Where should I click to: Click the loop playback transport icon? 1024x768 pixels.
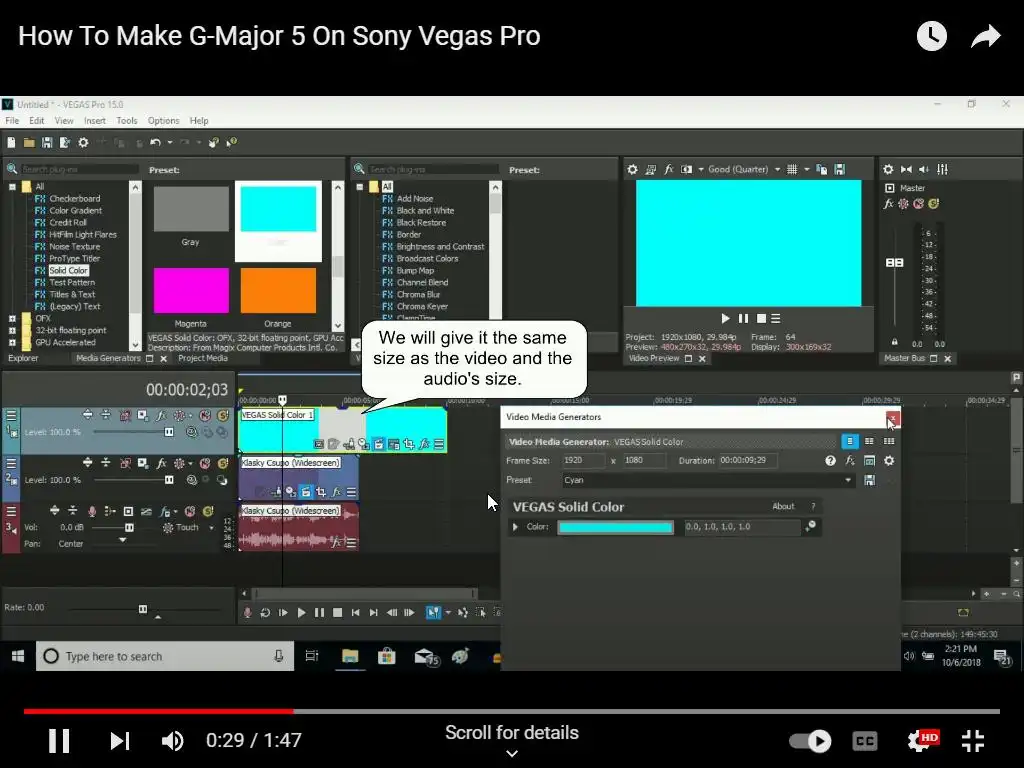point(265,613)
